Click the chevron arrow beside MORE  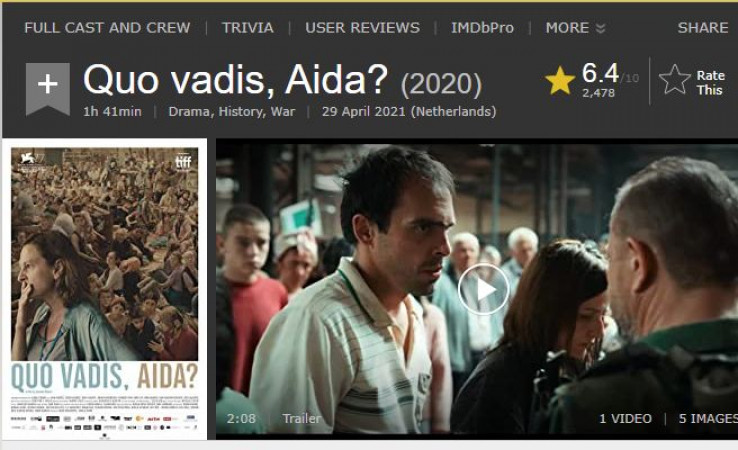pos(600,28)
